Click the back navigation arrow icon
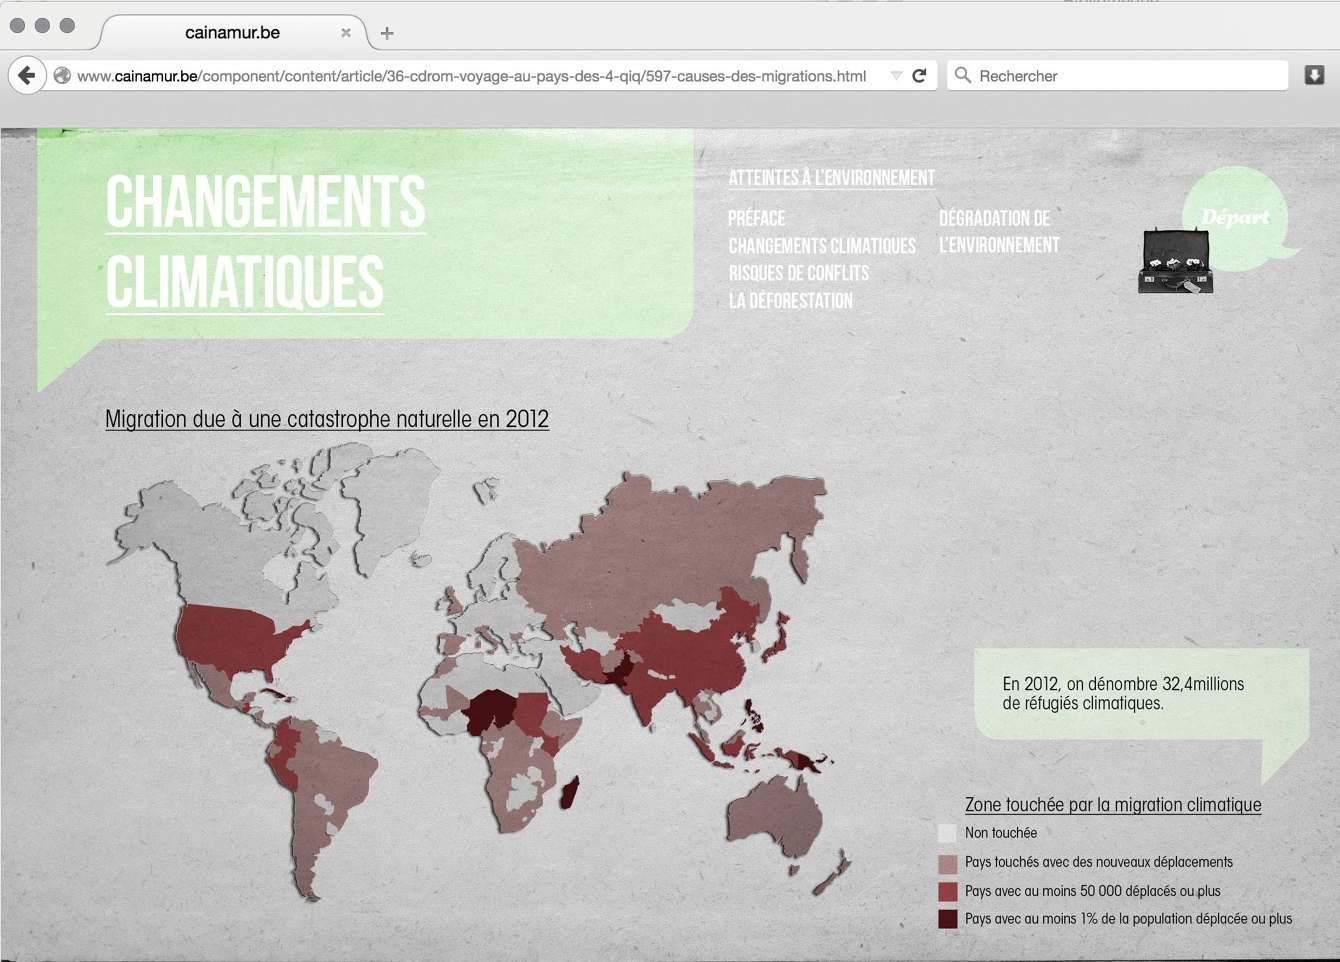This screenshot has width=1340, height=962. tap(26, 74)
